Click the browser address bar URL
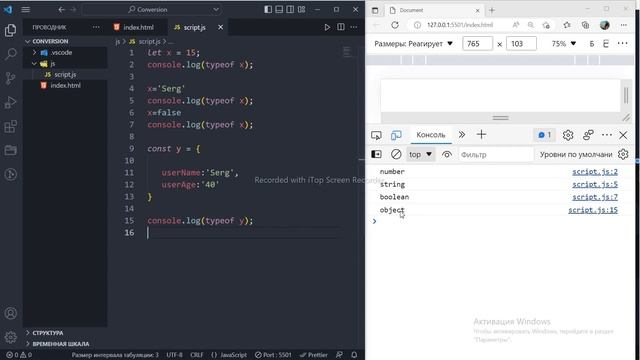 tap(460, 25)
